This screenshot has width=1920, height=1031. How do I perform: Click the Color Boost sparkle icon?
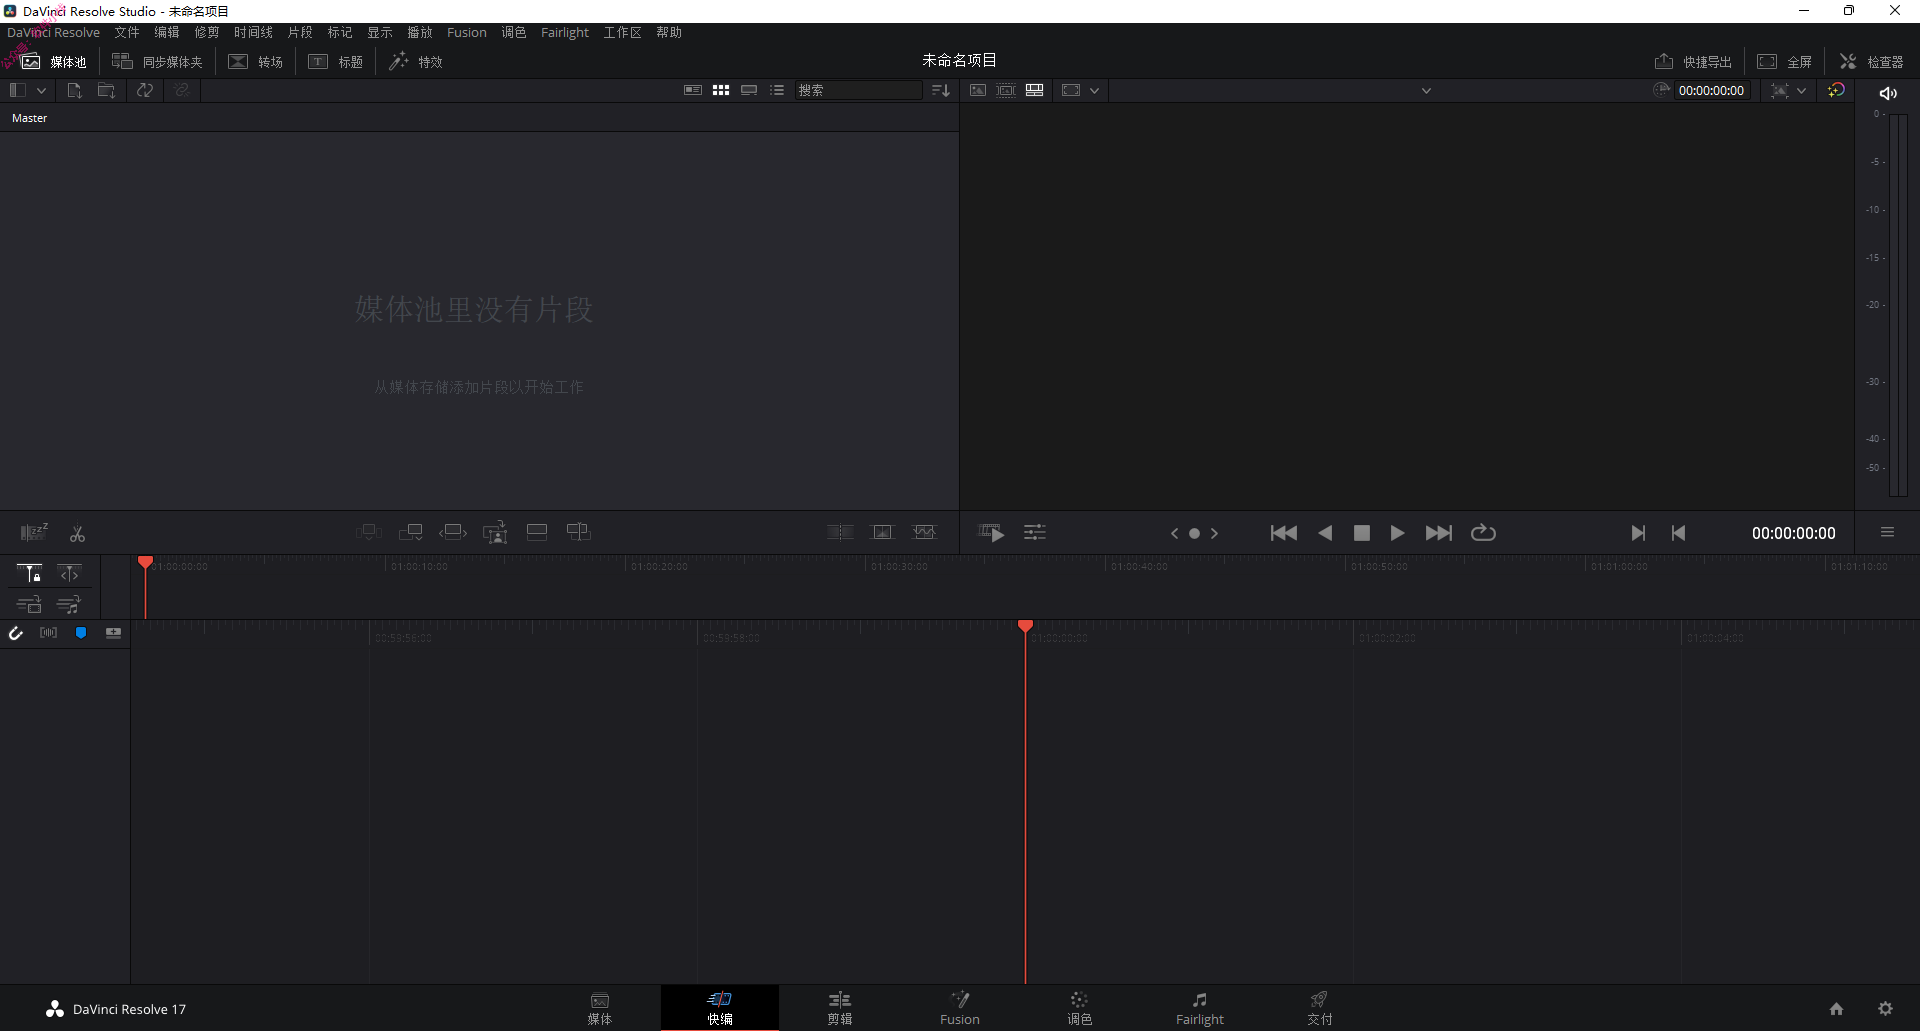(x=1836, y=90)
